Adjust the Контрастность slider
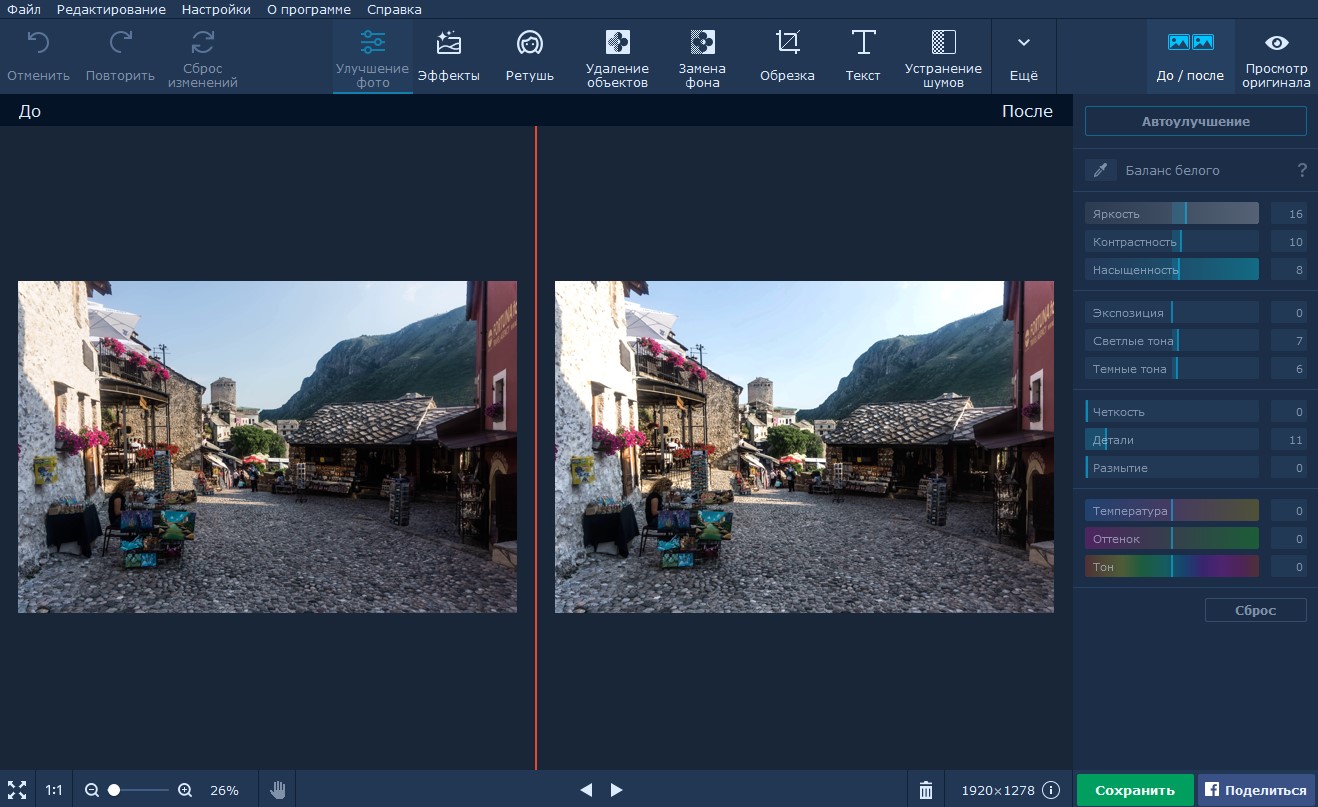 (x=1172, y=241)
